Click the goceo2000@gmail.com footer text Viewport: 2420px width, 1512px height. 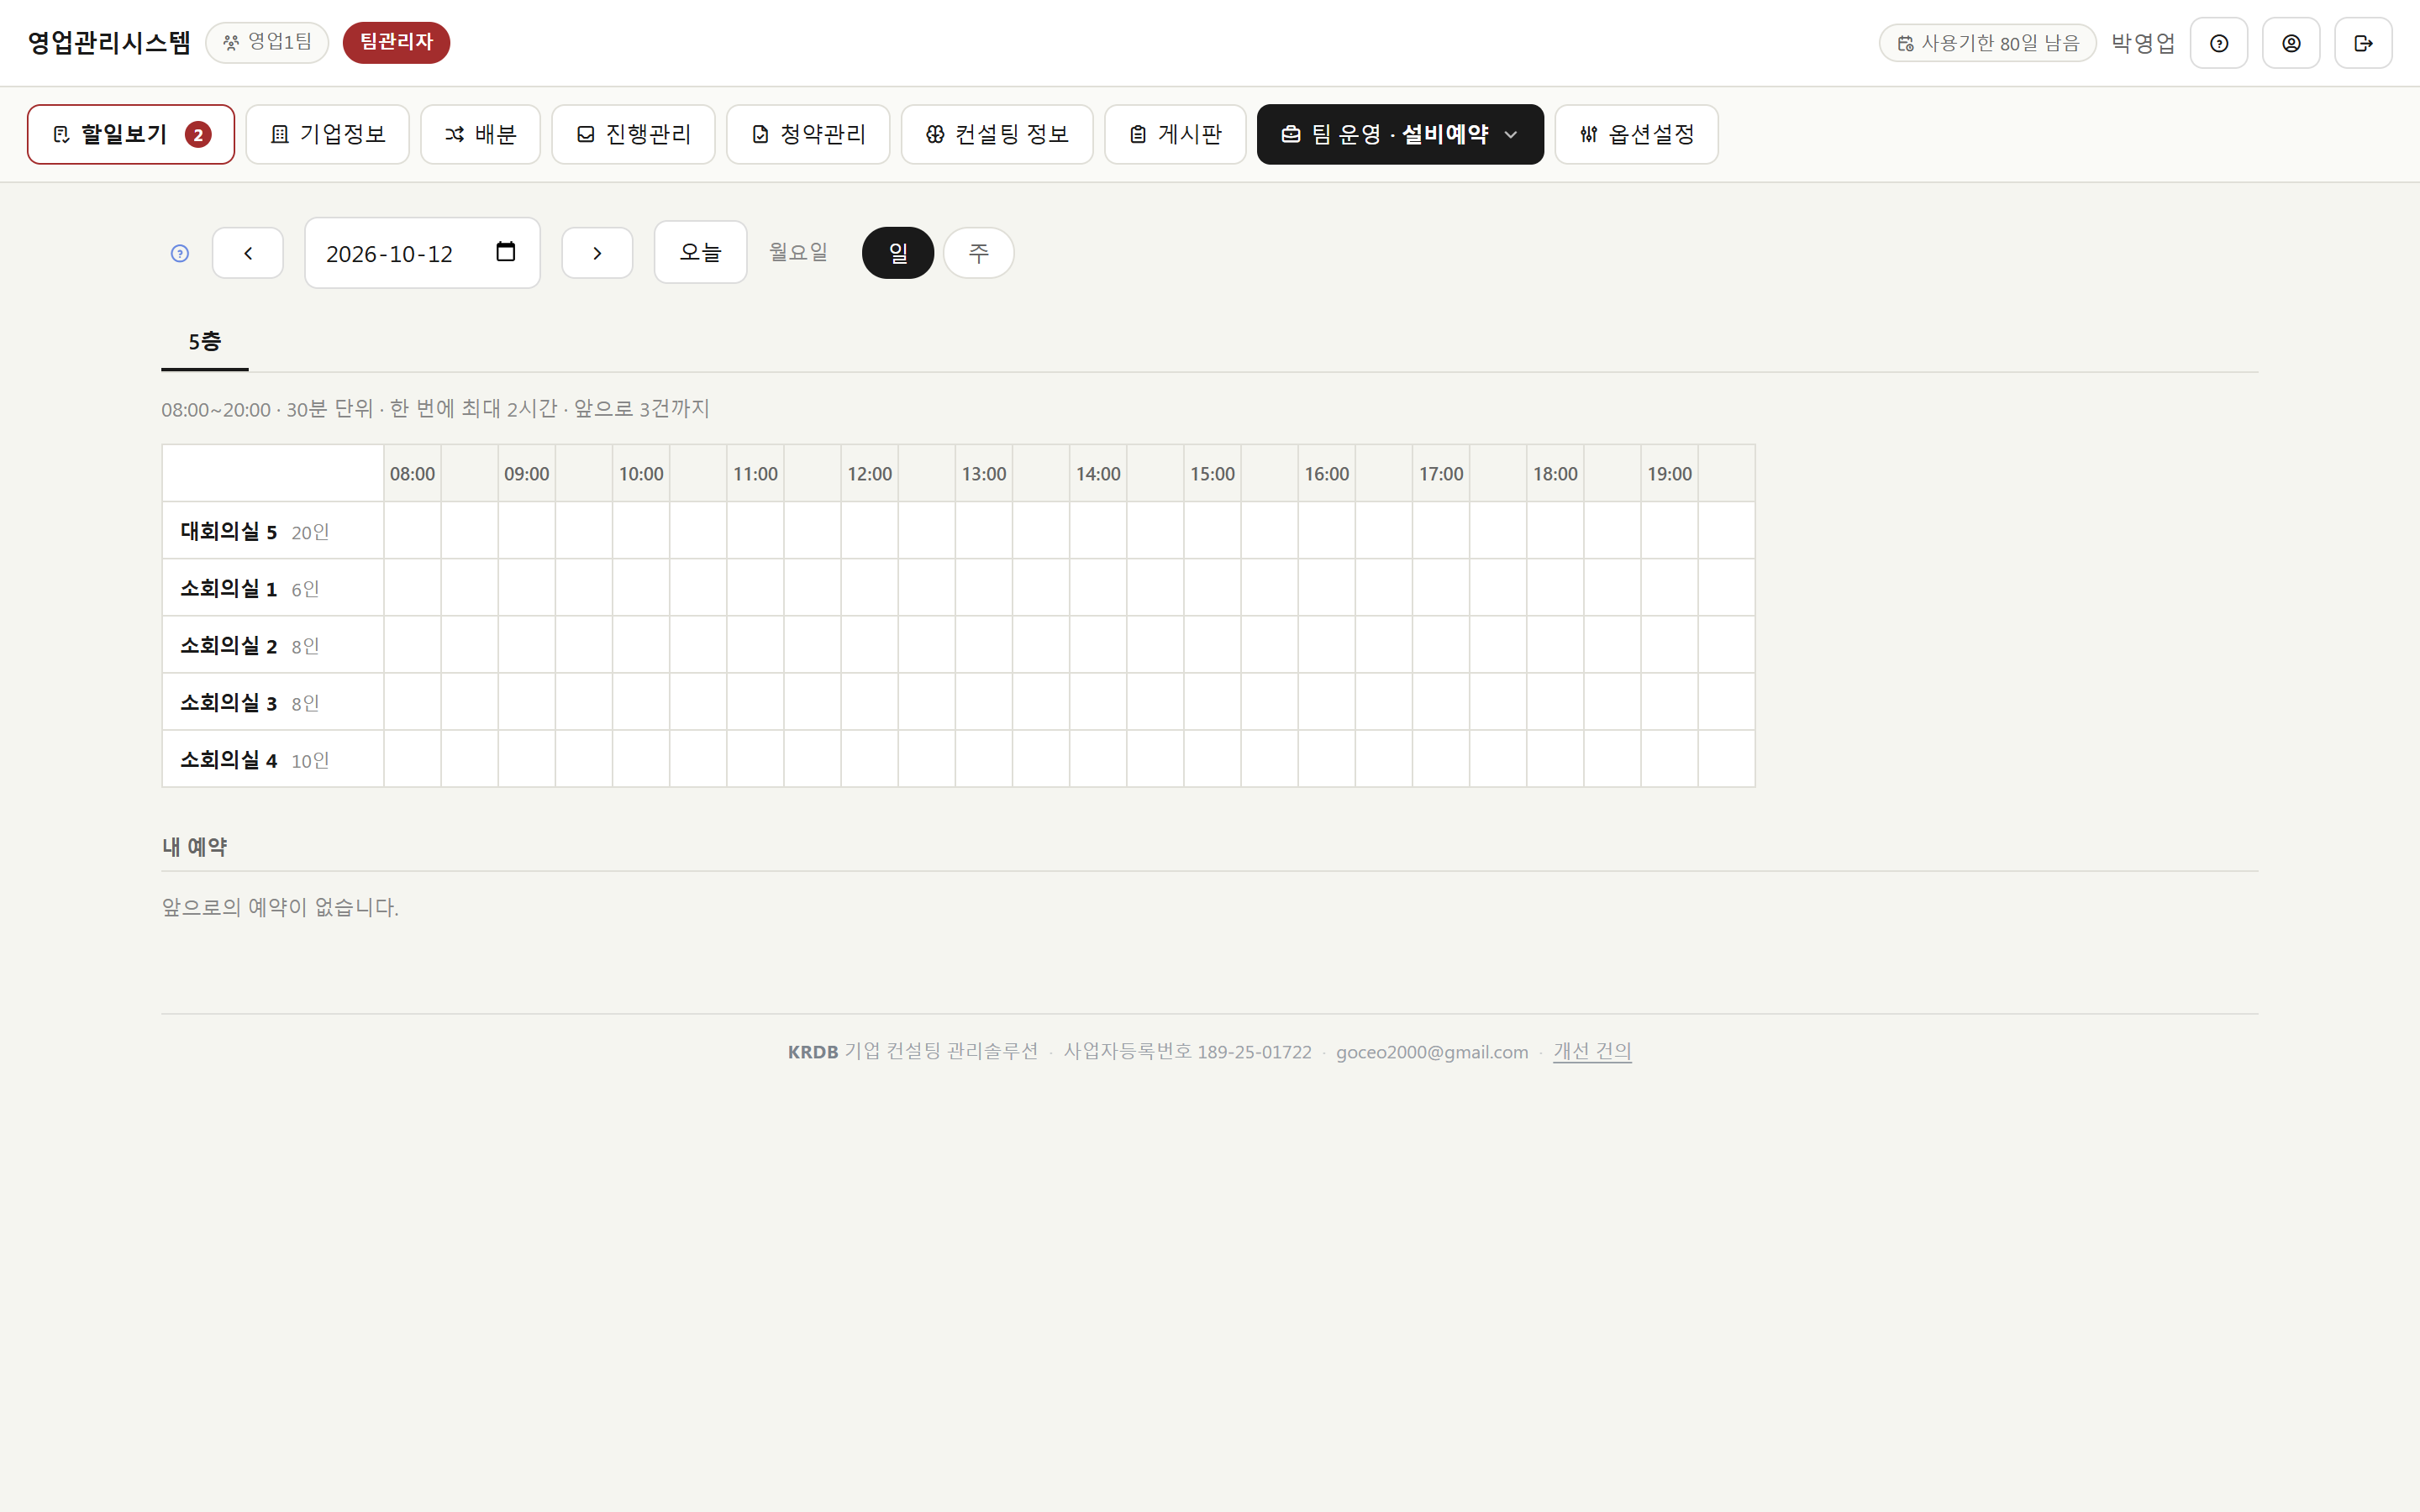point(1432,1052)
